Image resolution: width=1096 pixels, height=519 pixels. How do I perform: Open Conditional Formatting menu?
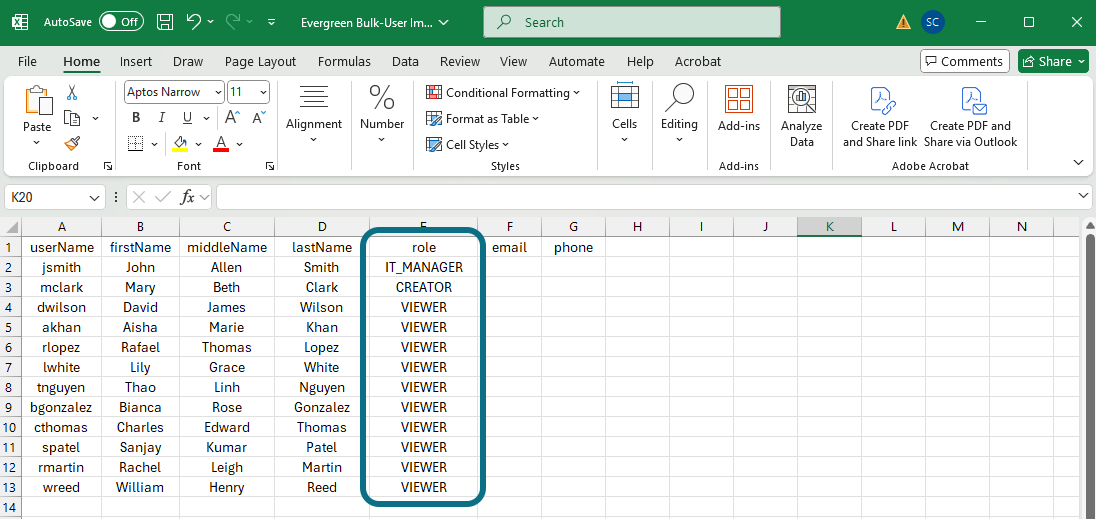[503, 92]
